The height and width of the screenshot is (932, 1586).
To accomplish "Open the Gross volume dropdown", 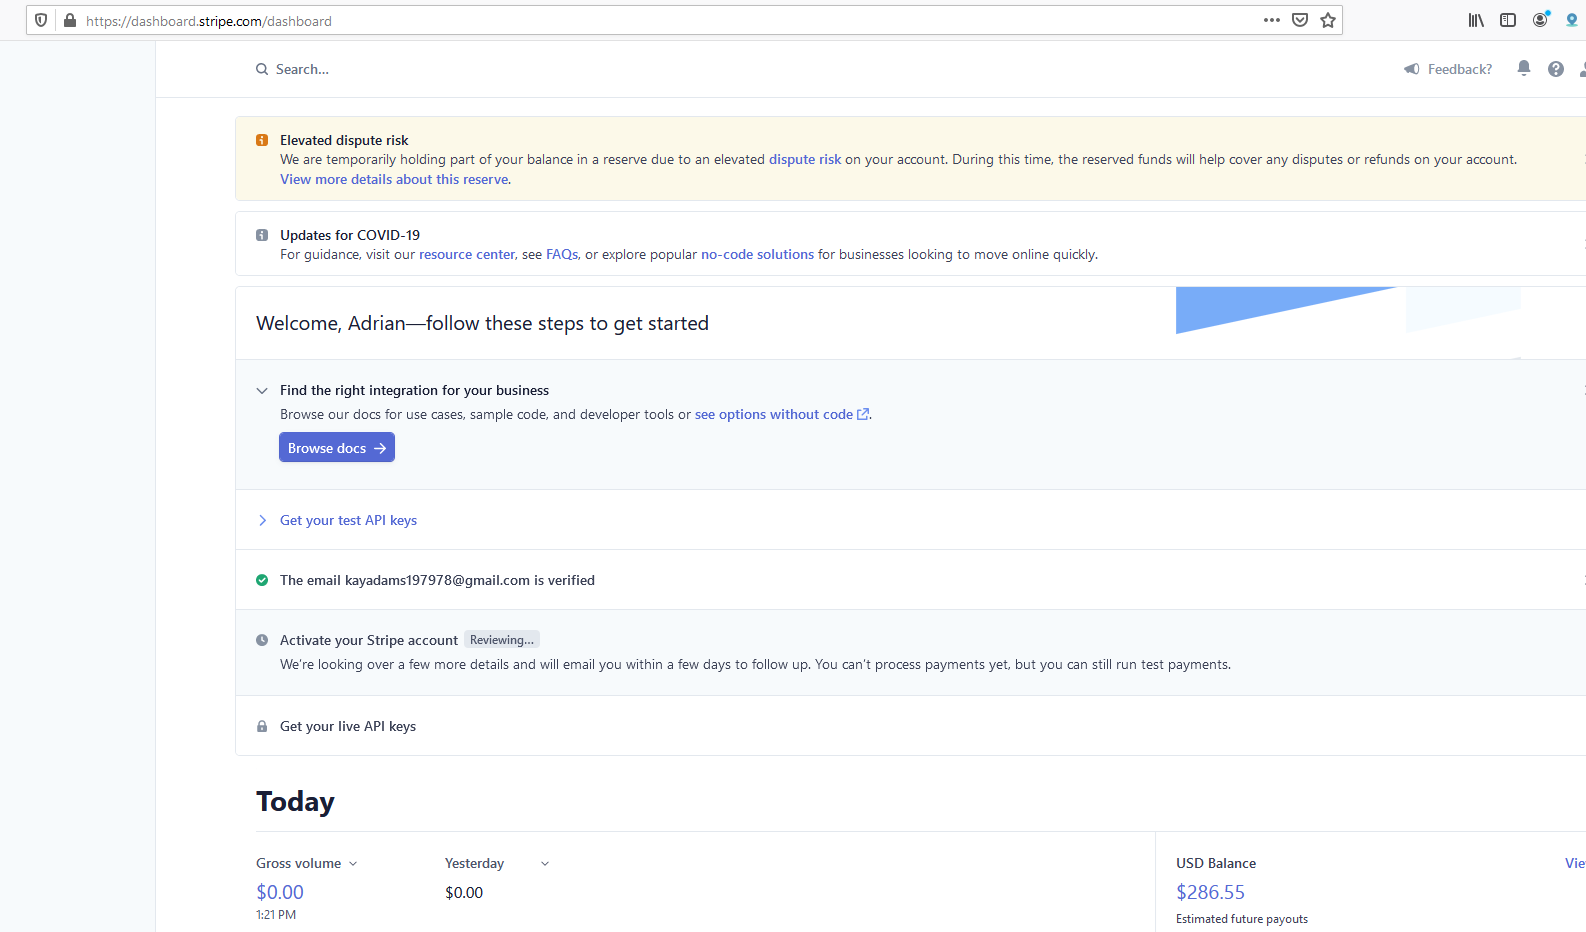I will pyautogui.click(x=306, y=863).
